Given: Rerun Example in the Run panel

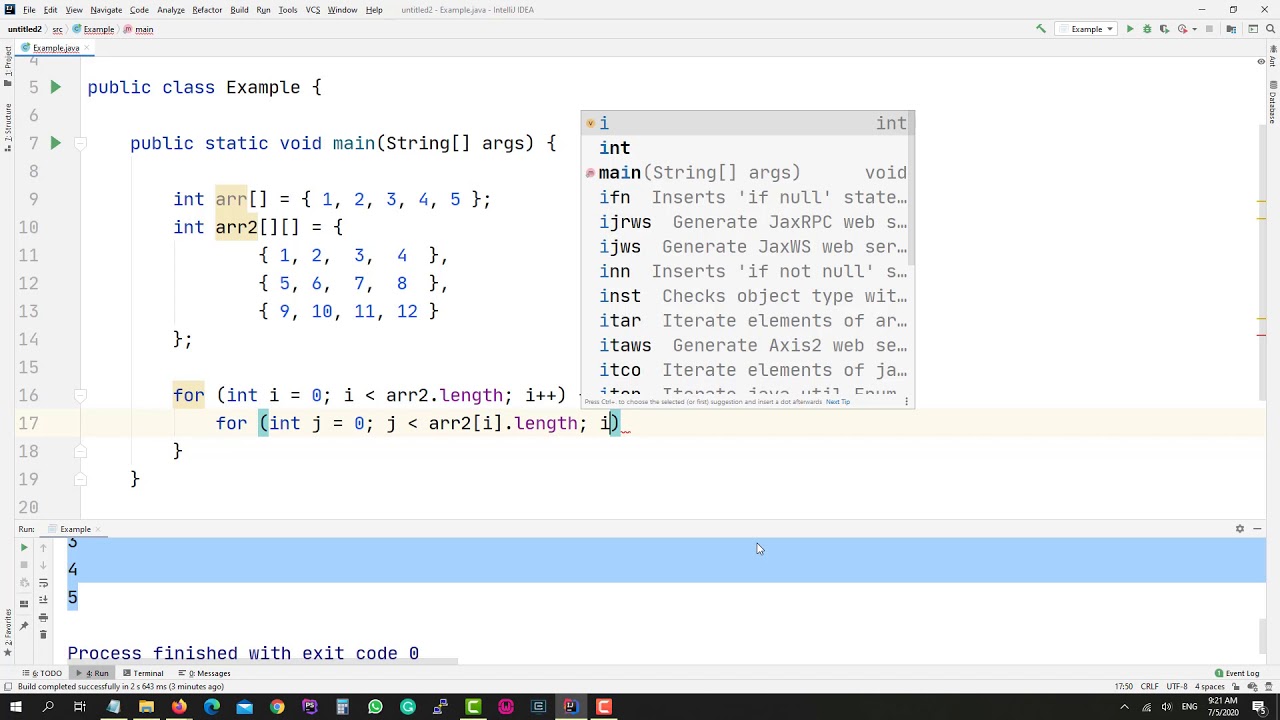Looking at the screenshot, I should (24, 548).
